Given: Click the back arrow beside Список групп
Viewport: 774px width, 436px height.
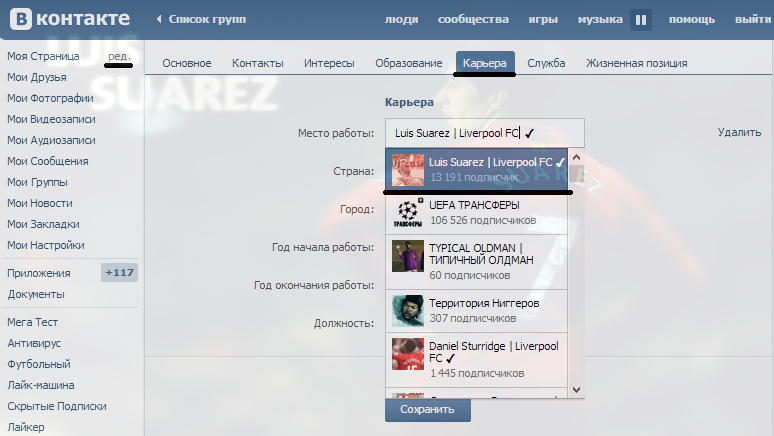Looking at the screenshot, I should point(158,19).
